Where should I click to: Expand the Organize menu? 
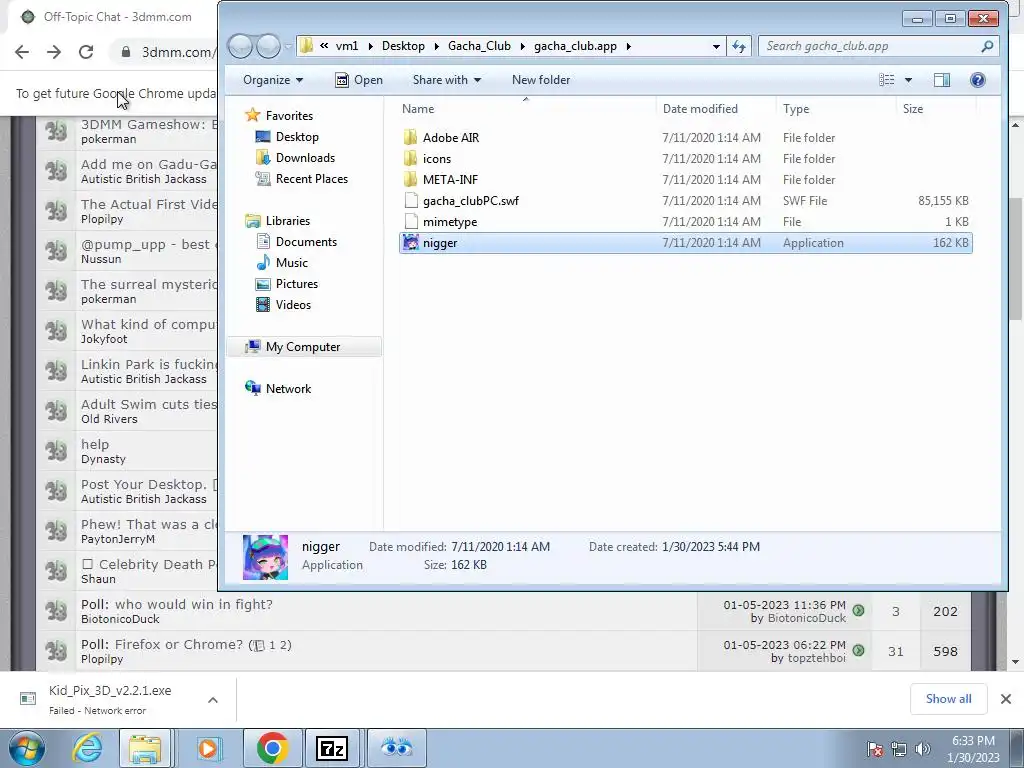coord(273,80)
